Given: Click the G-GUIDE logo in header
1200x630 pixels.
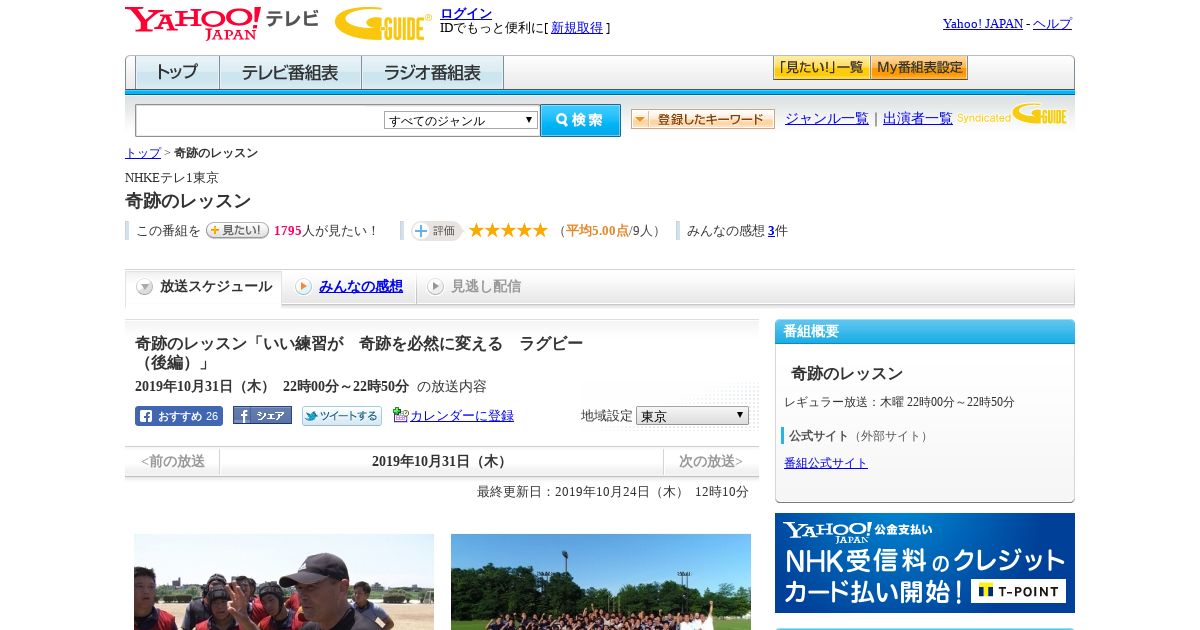Looking at the screenshot, I should 383,23.
